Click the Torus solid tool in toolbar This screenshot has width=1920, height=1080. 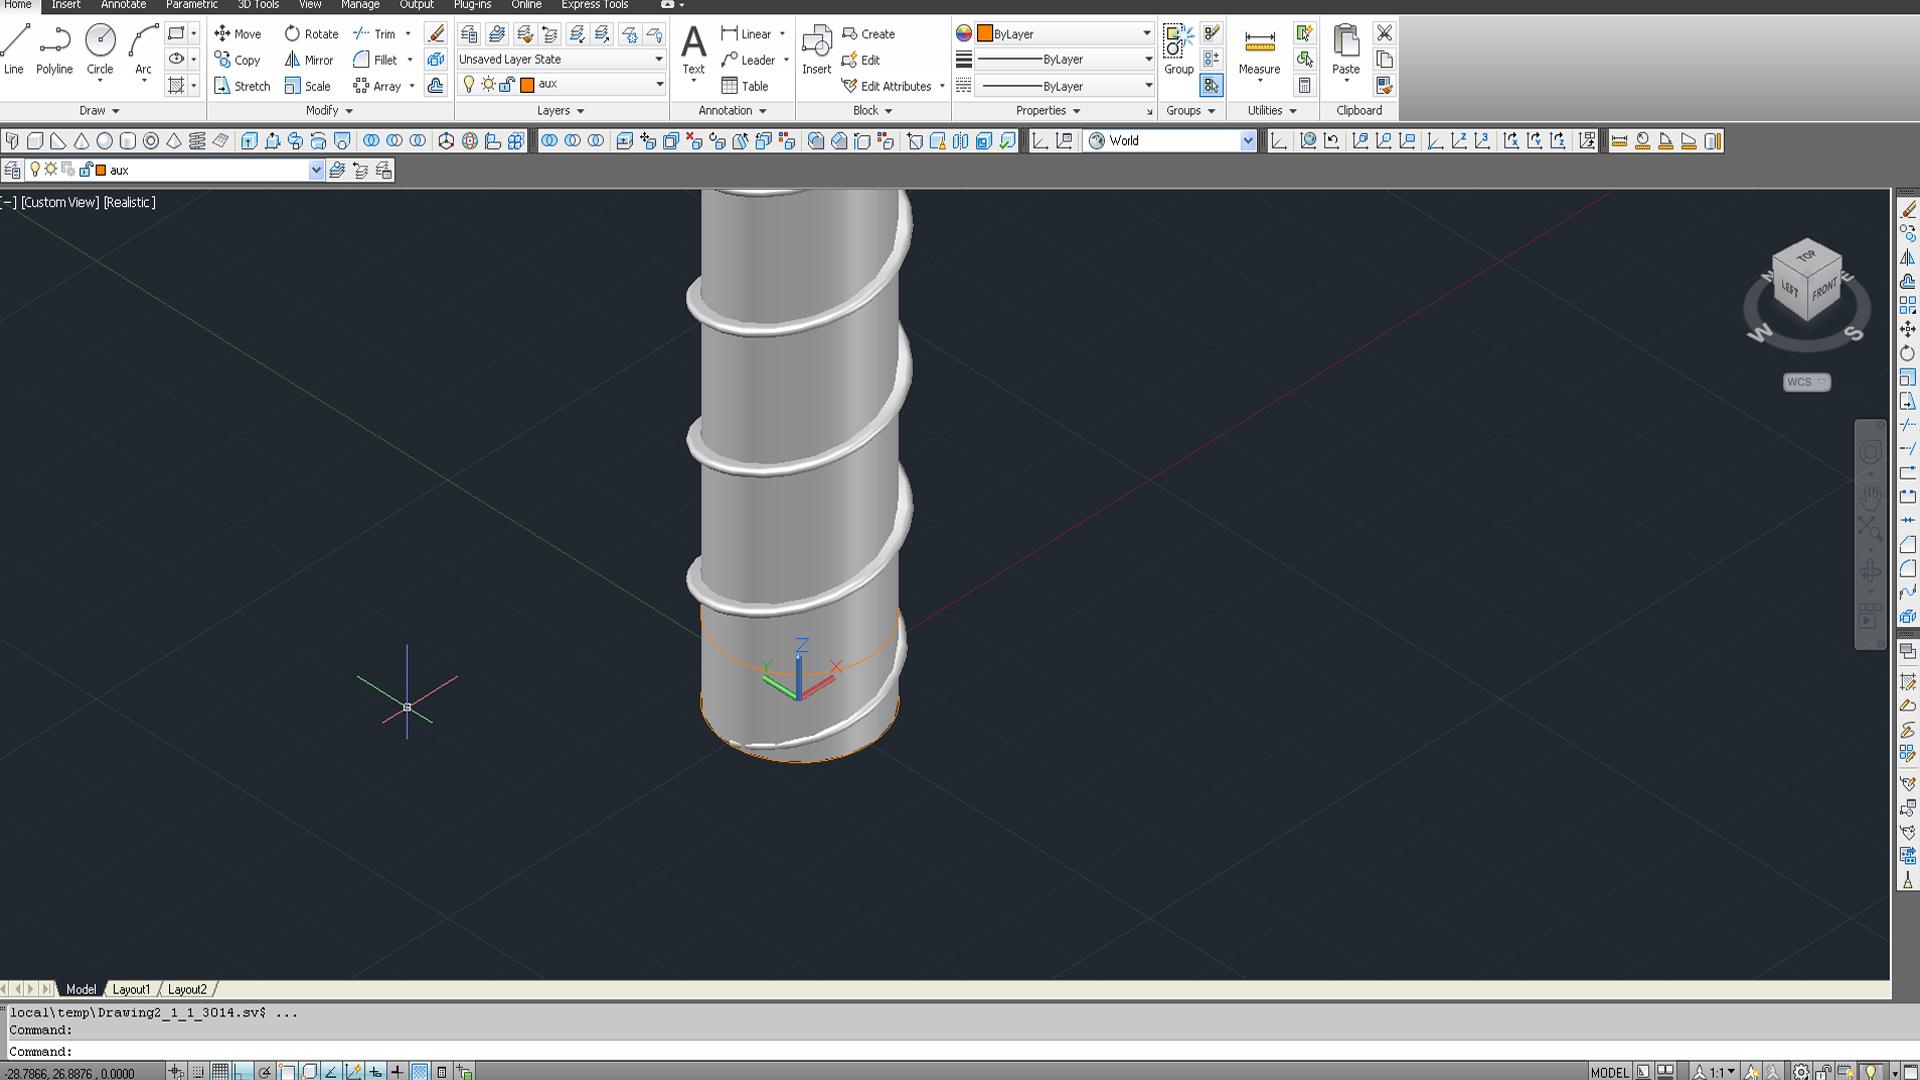151,141
